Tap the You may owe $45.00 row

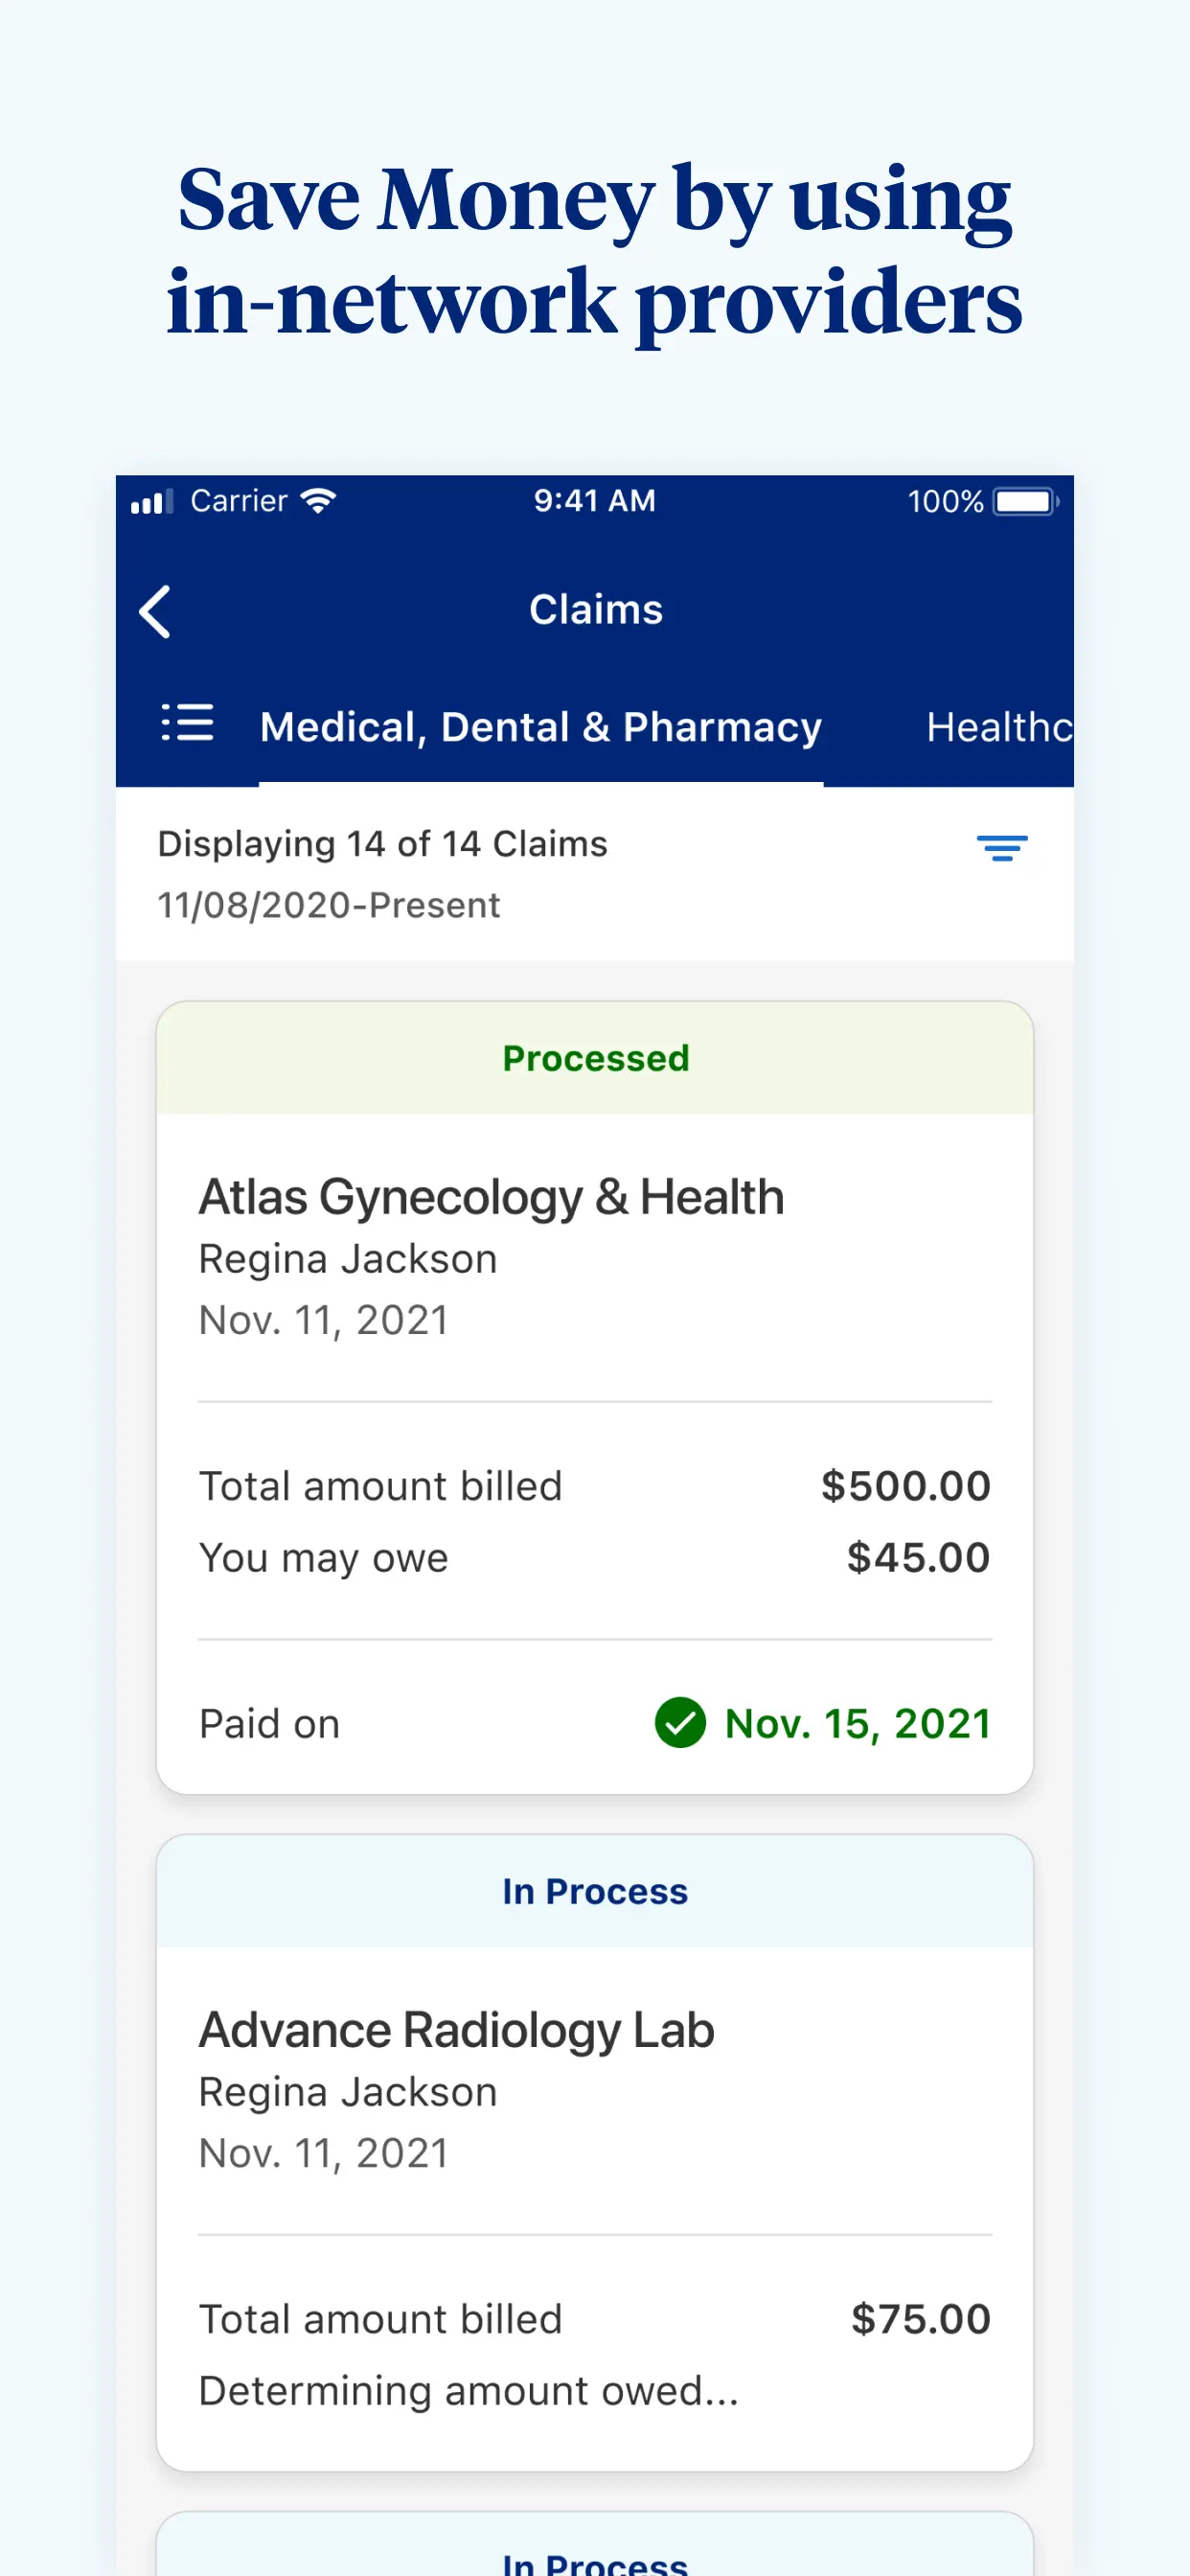click(x=594, y=1558)
